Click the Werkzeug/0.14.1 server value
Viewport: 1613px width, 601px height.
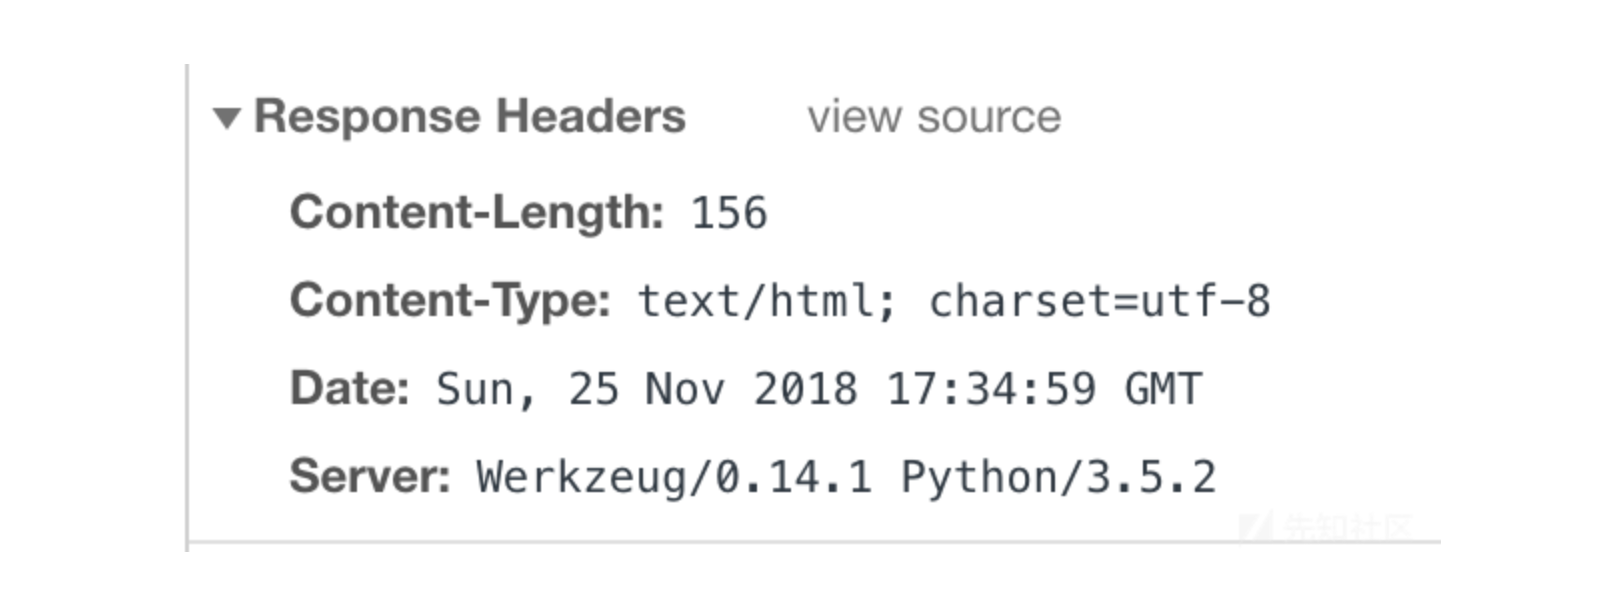674,477
